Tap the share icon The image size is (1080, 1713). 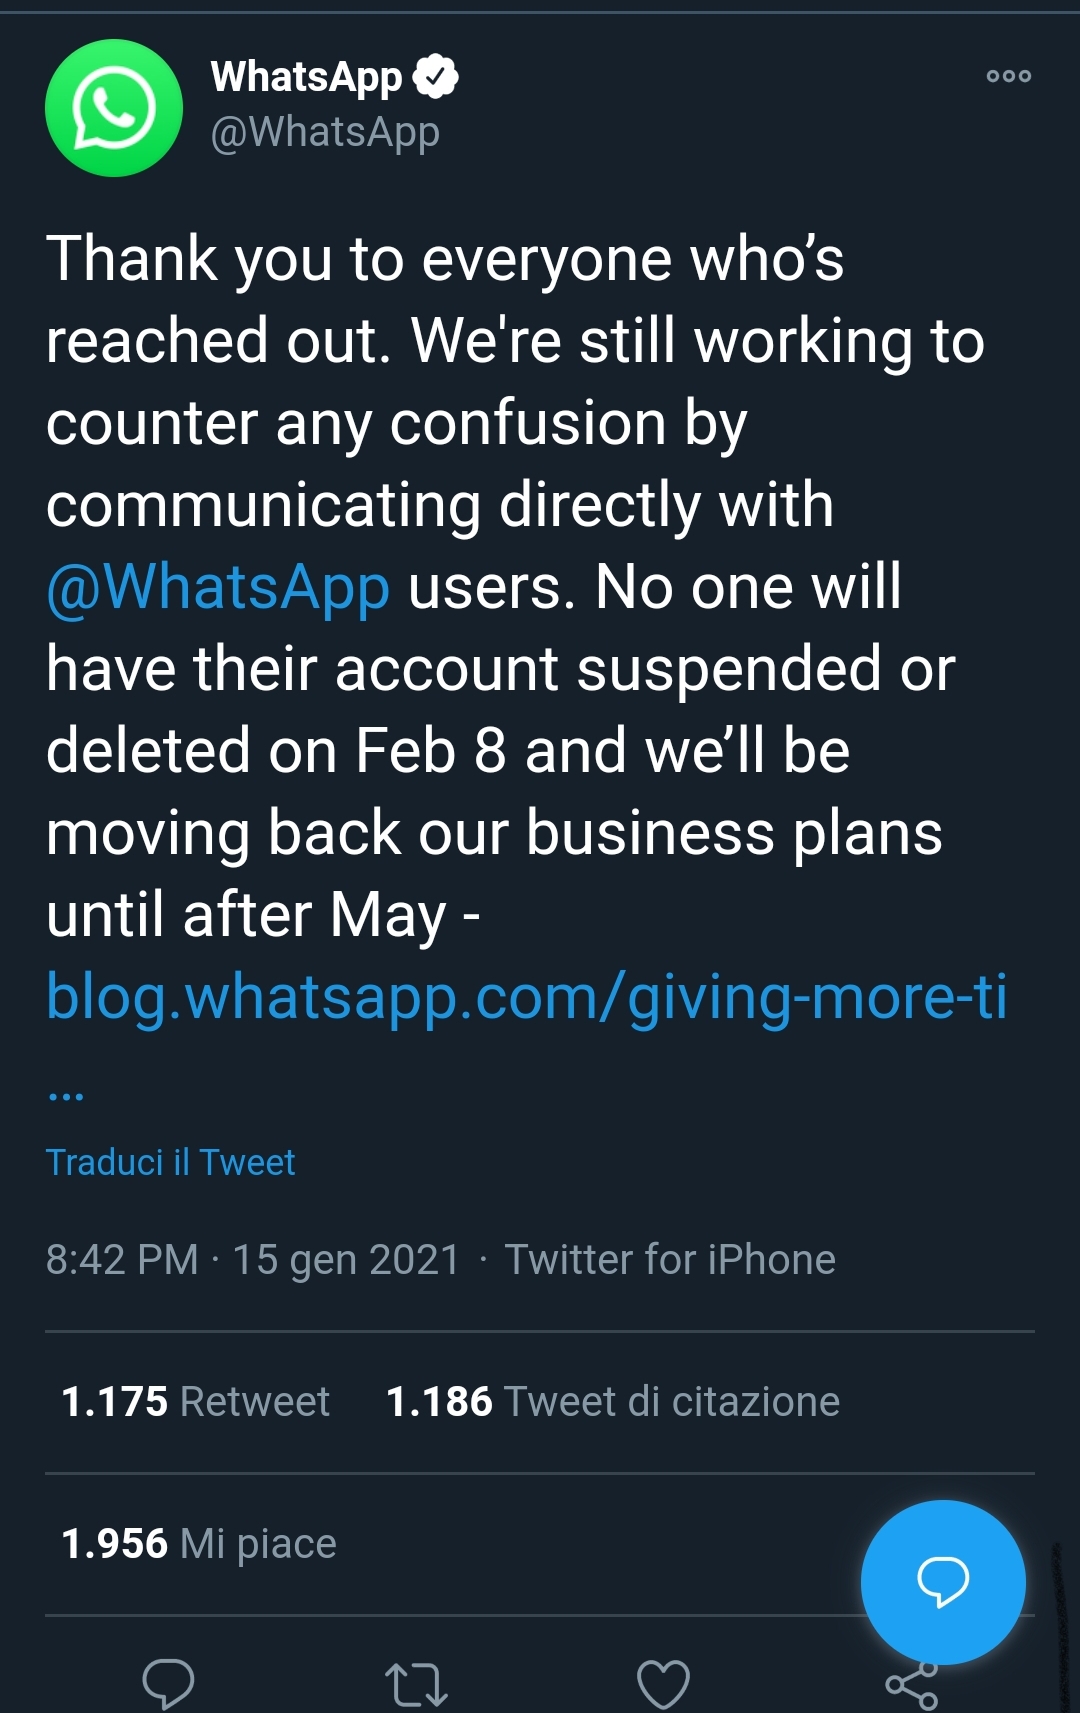(912, 1690)
